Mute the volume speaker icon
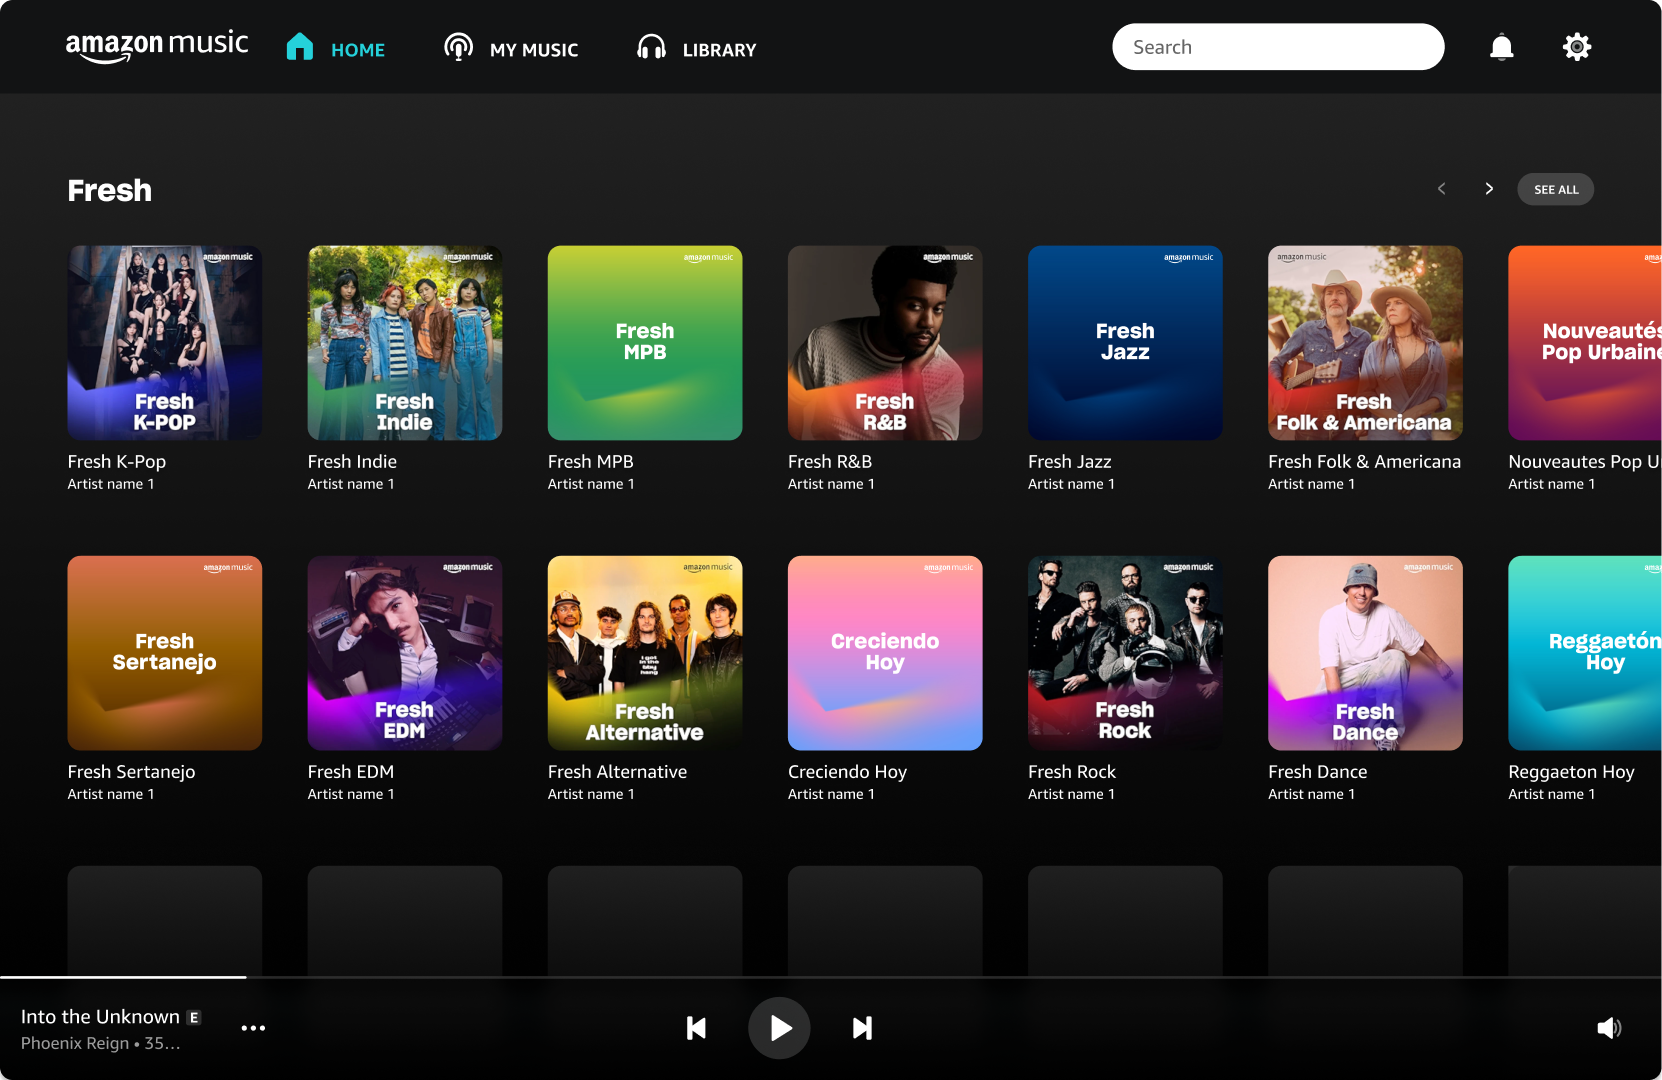 pyautogui.click(x=1608, y=1028)
